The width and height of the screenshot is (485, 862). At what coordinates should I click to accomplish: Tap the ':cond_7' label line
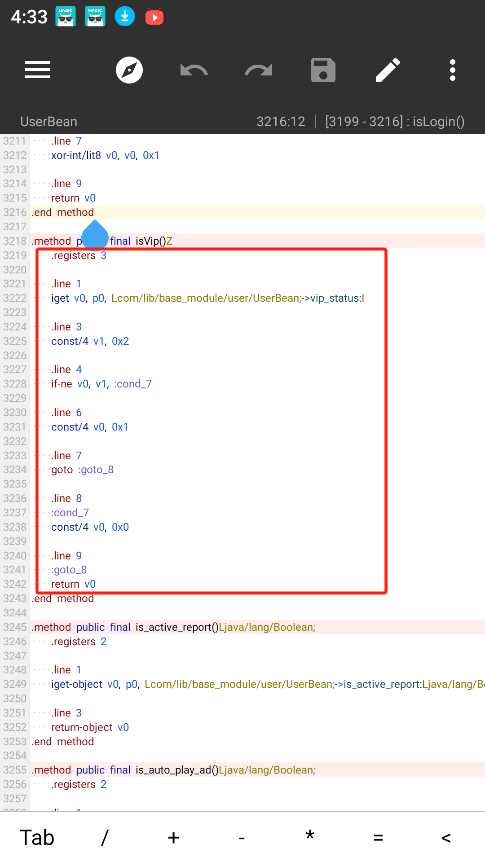70,512
